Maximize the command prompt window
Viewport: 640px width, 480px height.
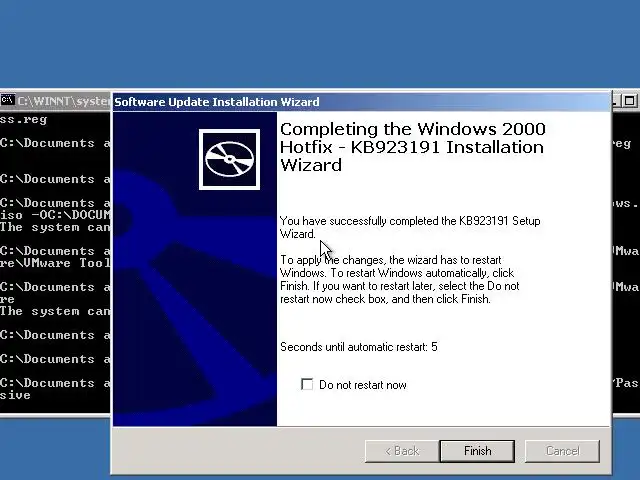[630, 100]
